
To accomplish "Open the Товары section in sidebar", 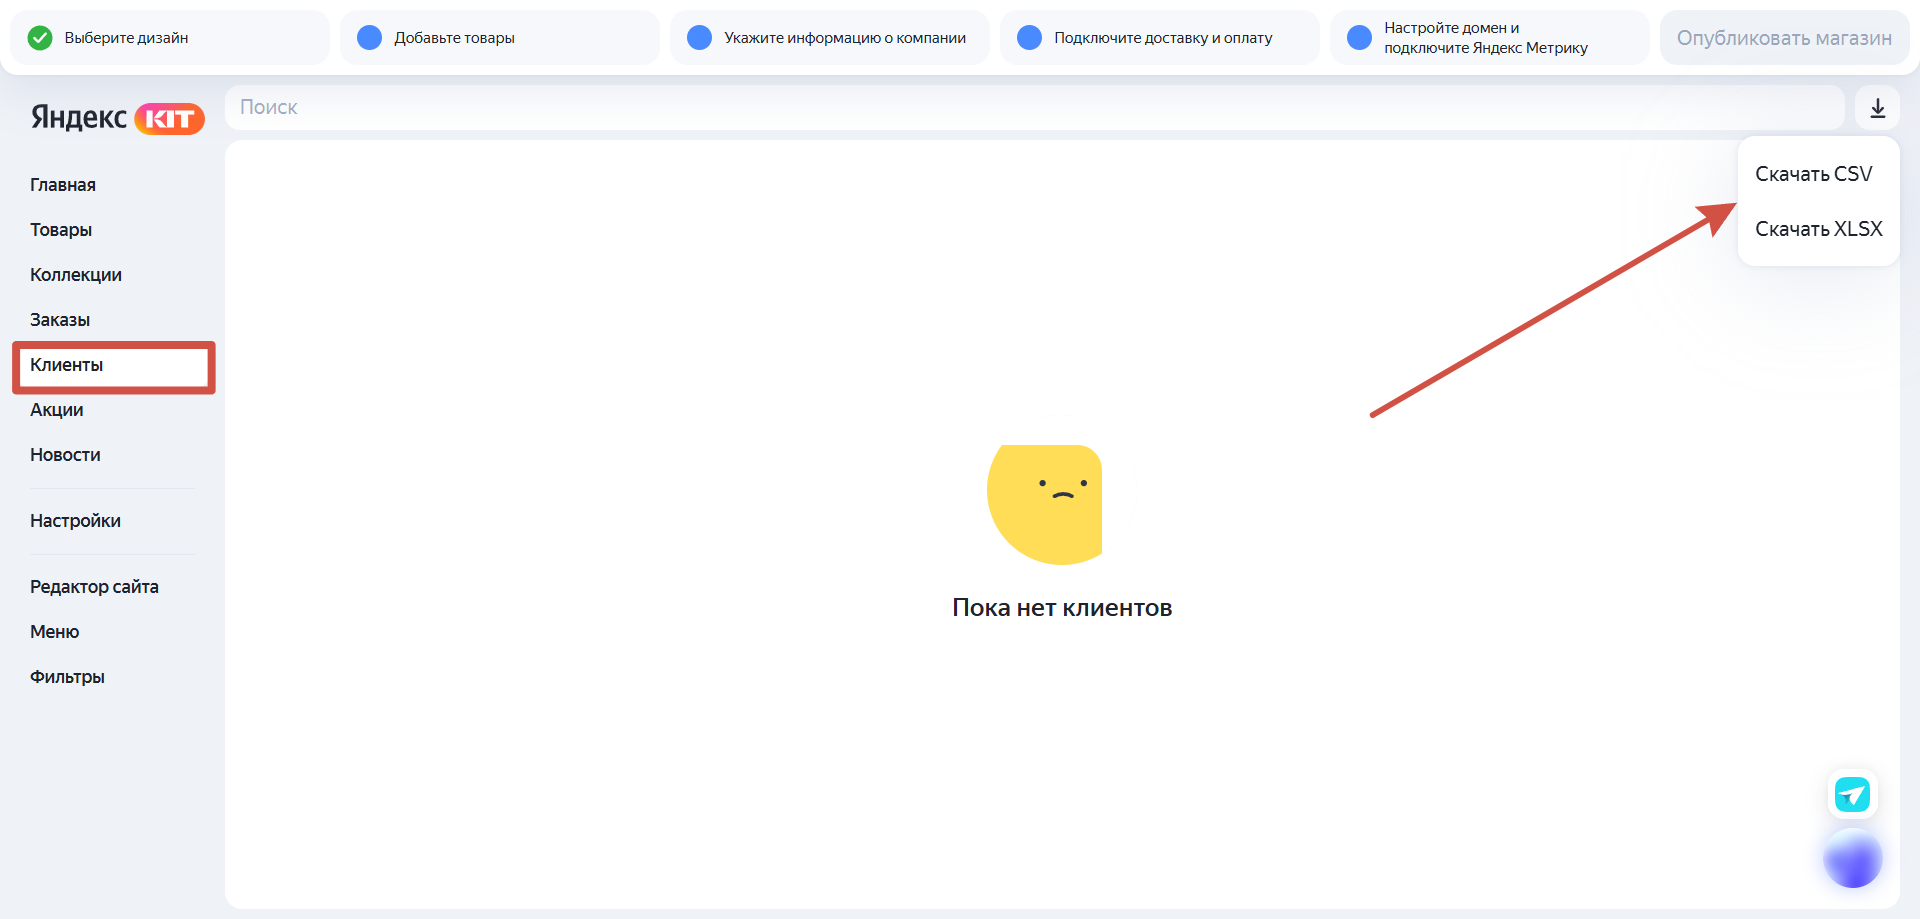I will 61,230.
